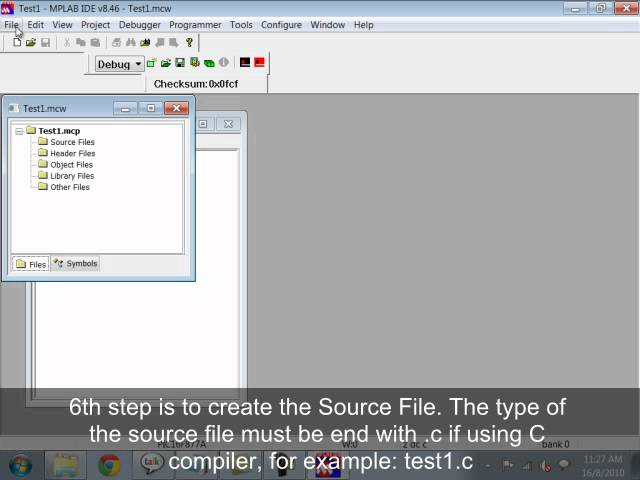Click the Find binoculars icon
The width and height of the screenshot is (640, 480).
click(x=131, y=42)
